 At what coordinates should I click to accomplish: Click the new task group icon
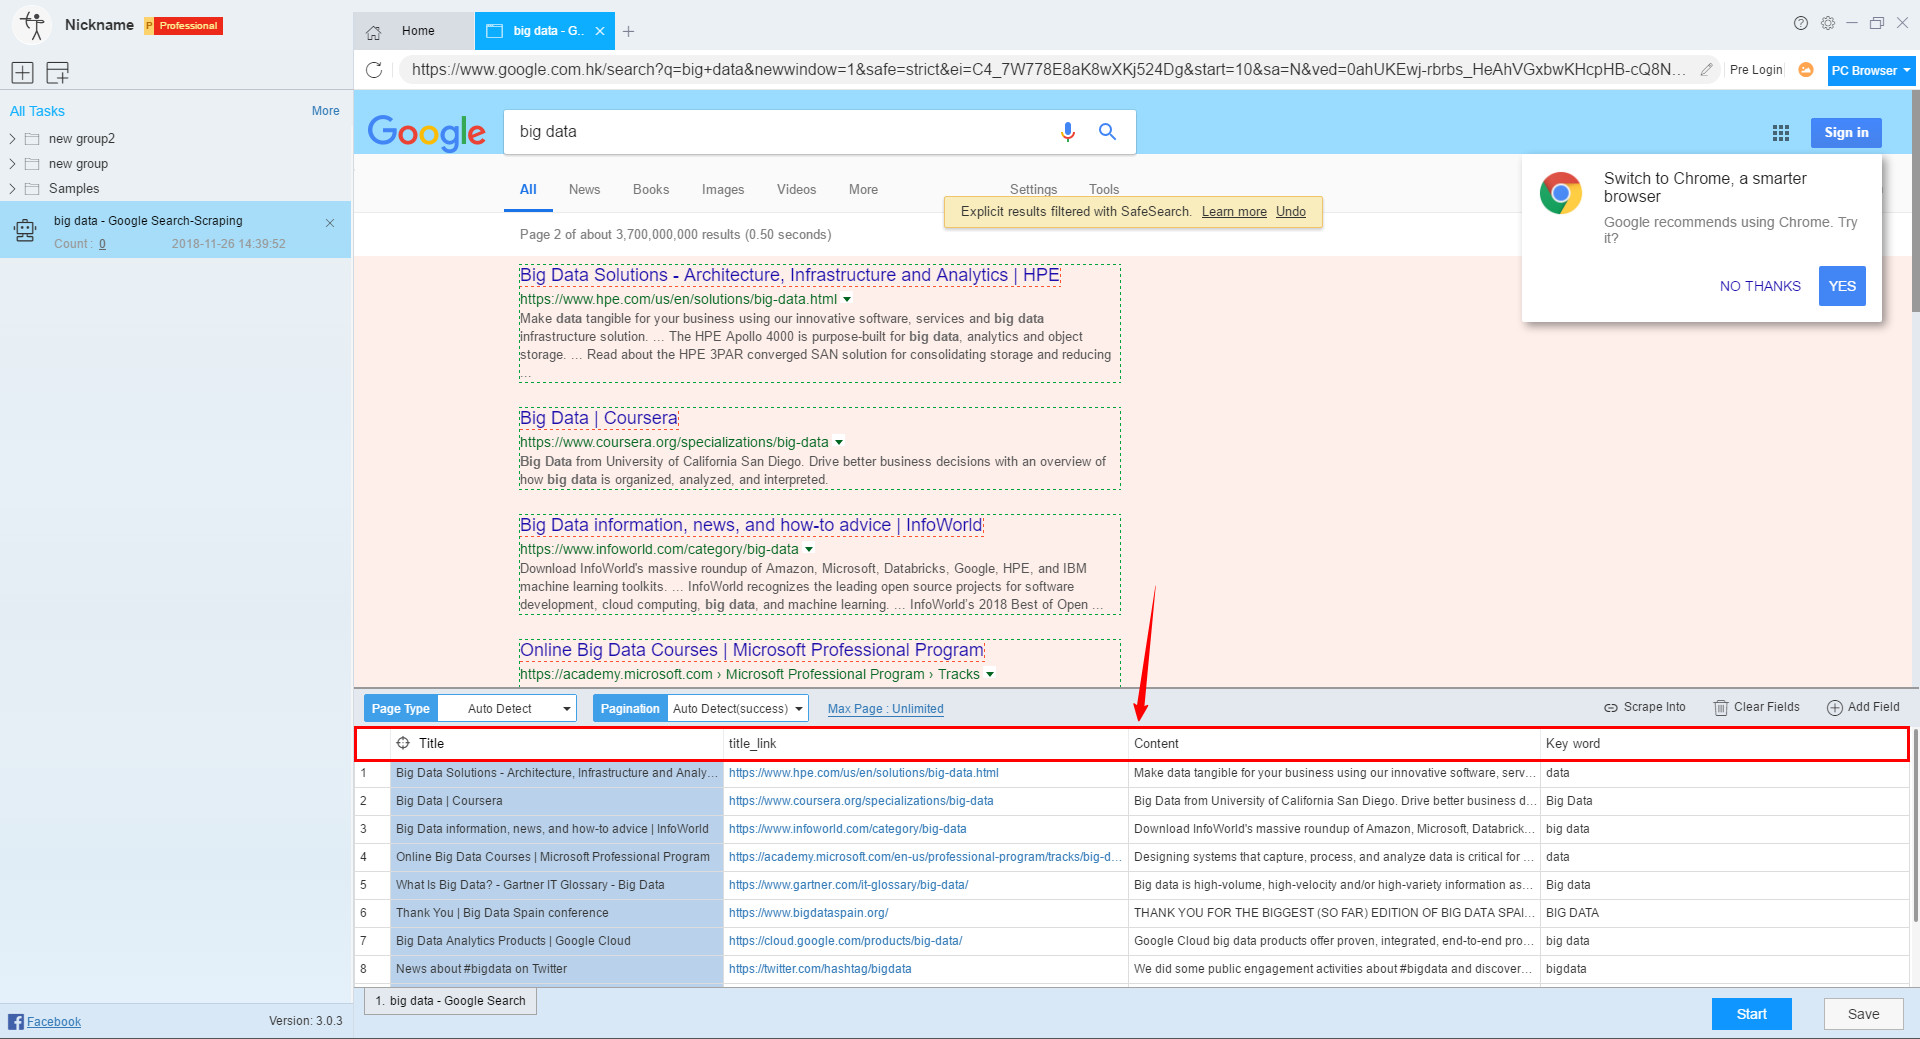(58, 72)
